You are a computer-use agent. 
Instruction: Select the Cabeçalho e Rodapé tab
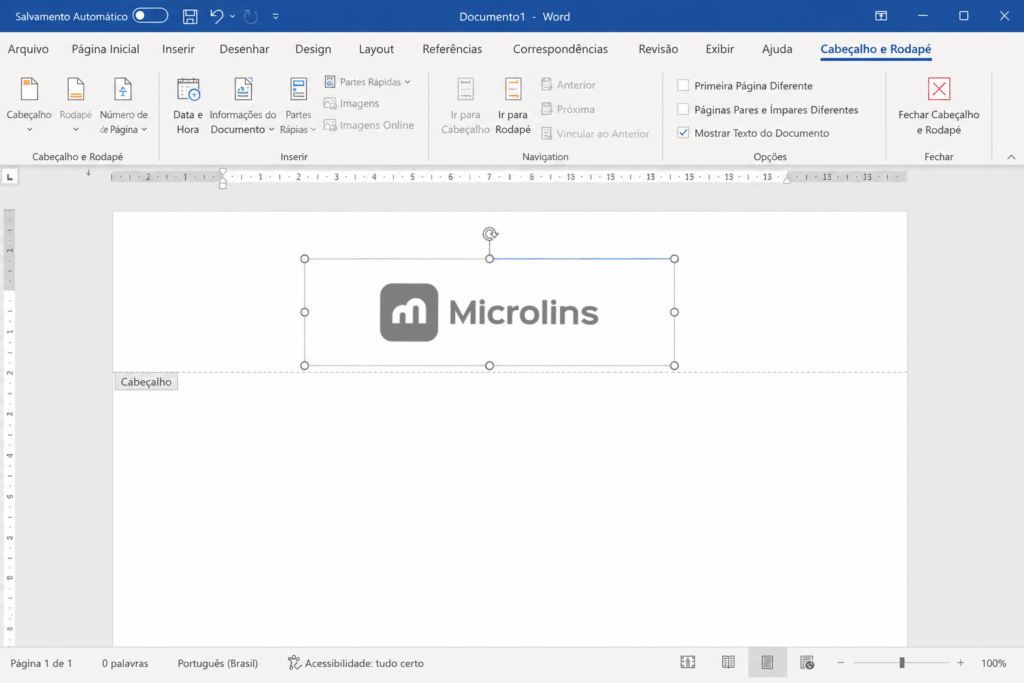[876, 49]
